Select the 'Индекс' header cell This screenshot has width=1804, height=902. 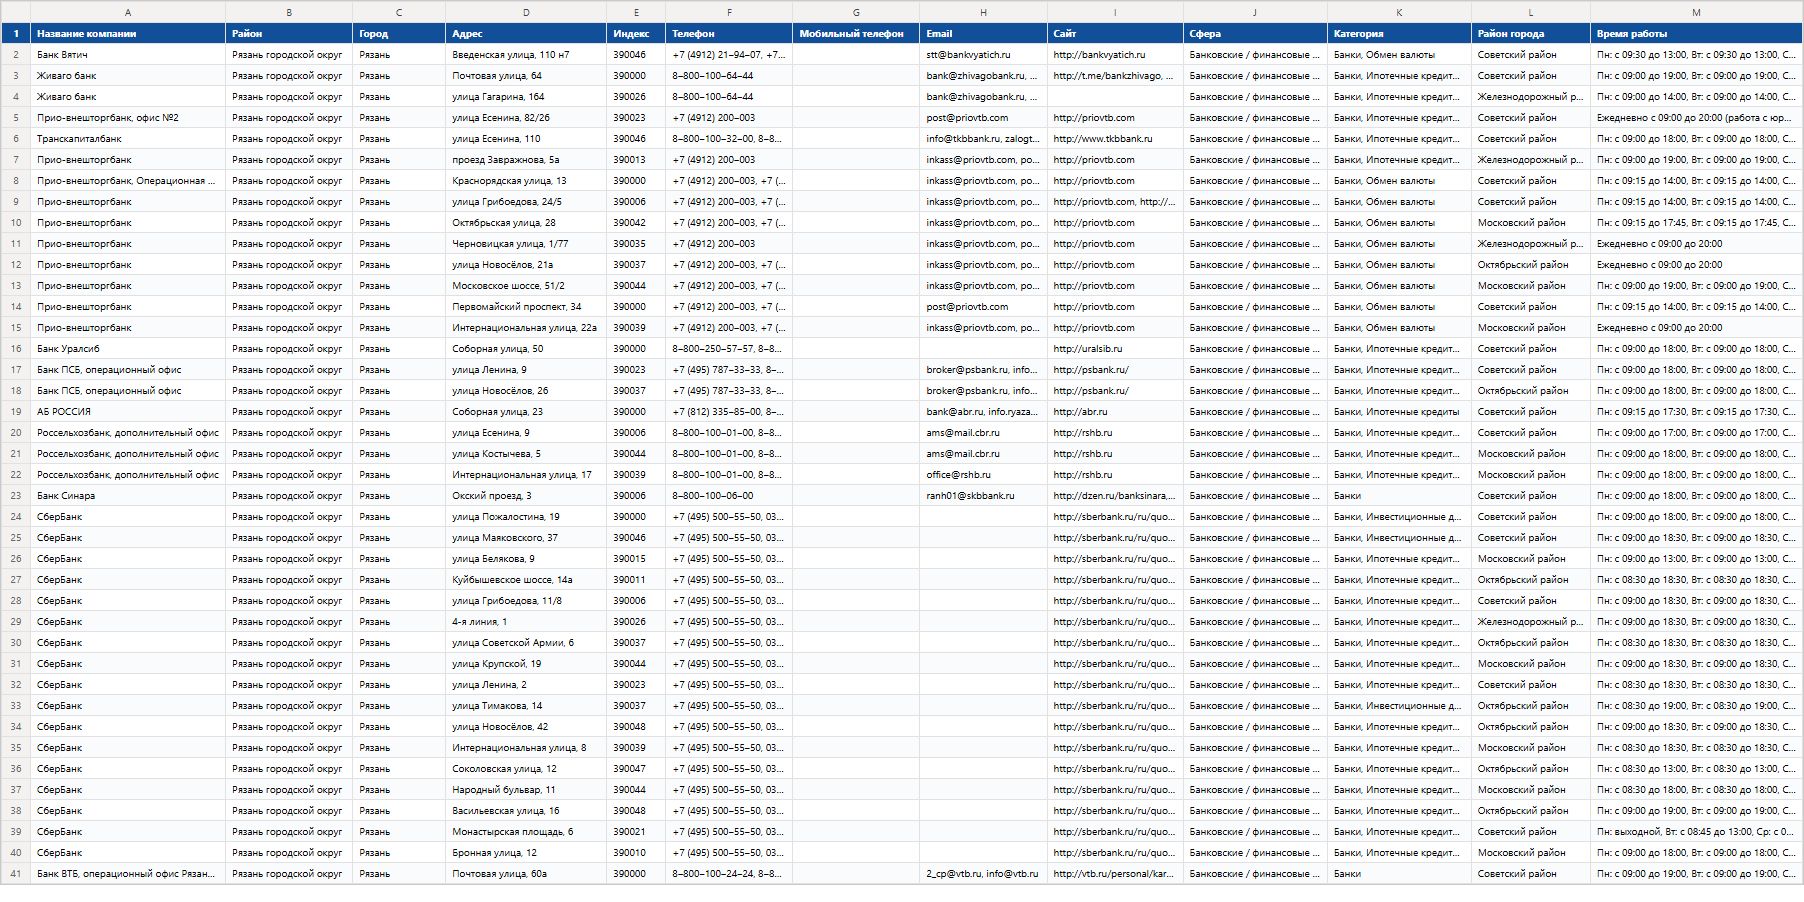pos(636,33)
